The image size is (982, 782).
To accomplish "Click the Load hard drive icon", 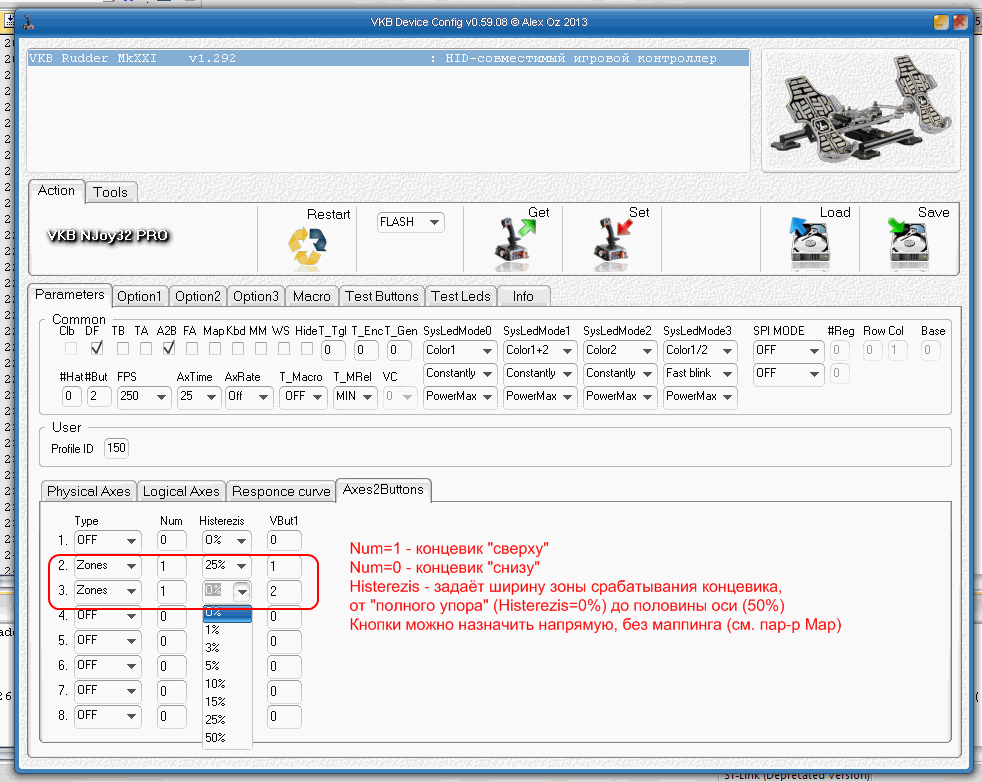I will (x=809, y=239).
